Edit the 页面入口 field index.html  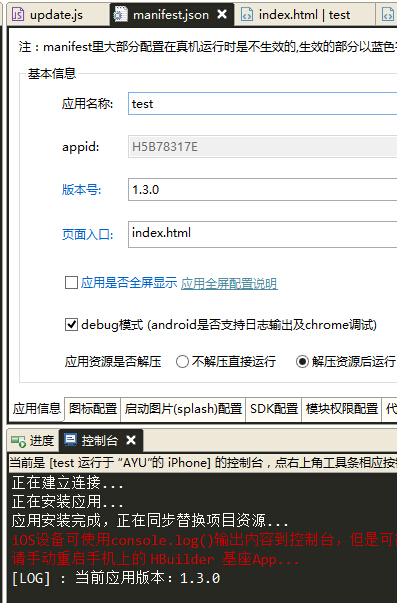[262, 234]
